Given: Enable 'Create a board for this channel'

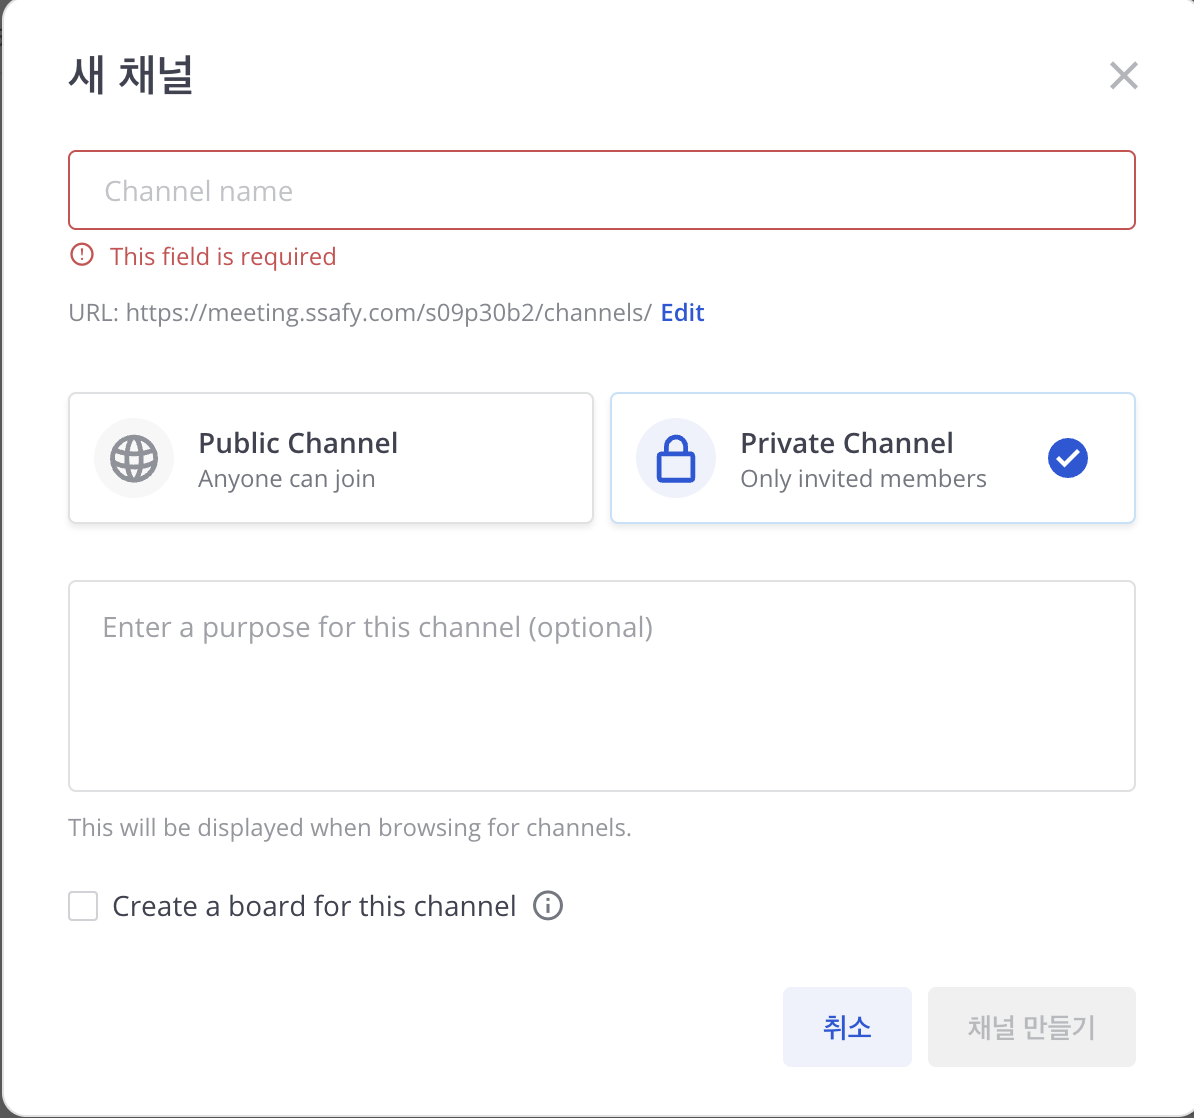Looking at the screenshot, I should pyautogui.click(x=82, y=906).
